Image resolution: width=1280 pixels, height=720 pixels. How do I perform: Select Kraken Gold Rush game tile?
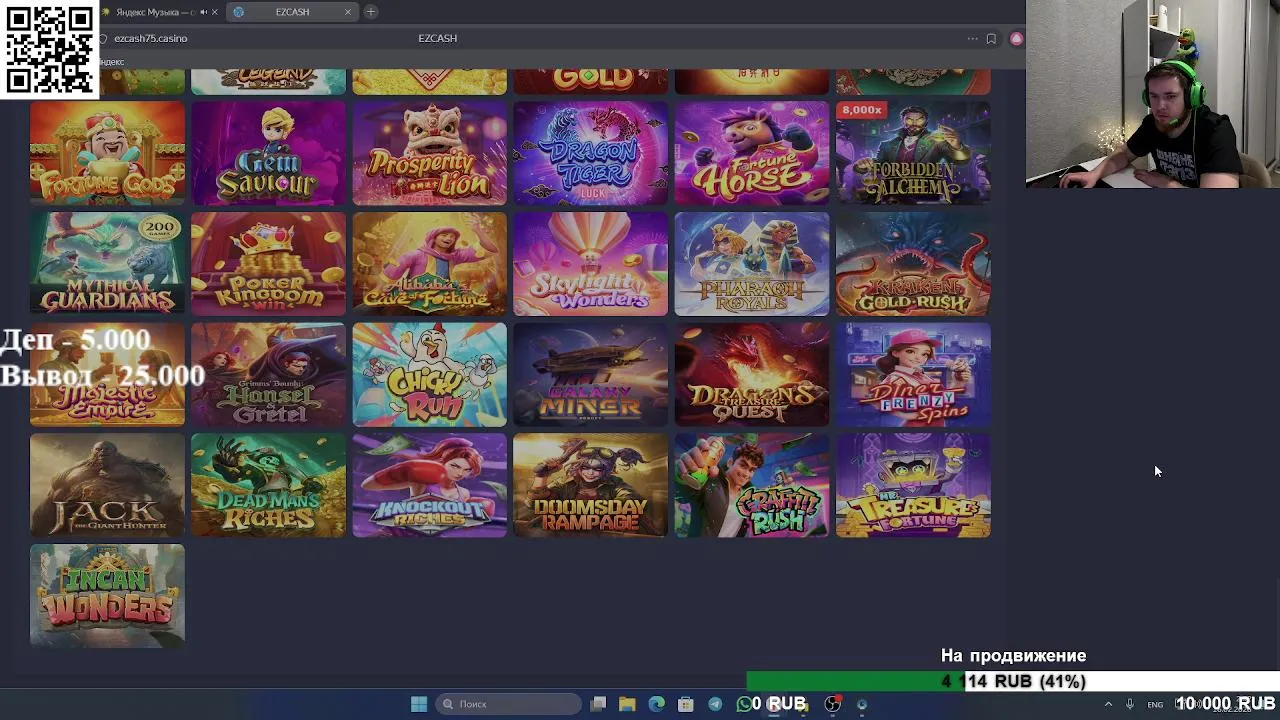pos(912,264)
